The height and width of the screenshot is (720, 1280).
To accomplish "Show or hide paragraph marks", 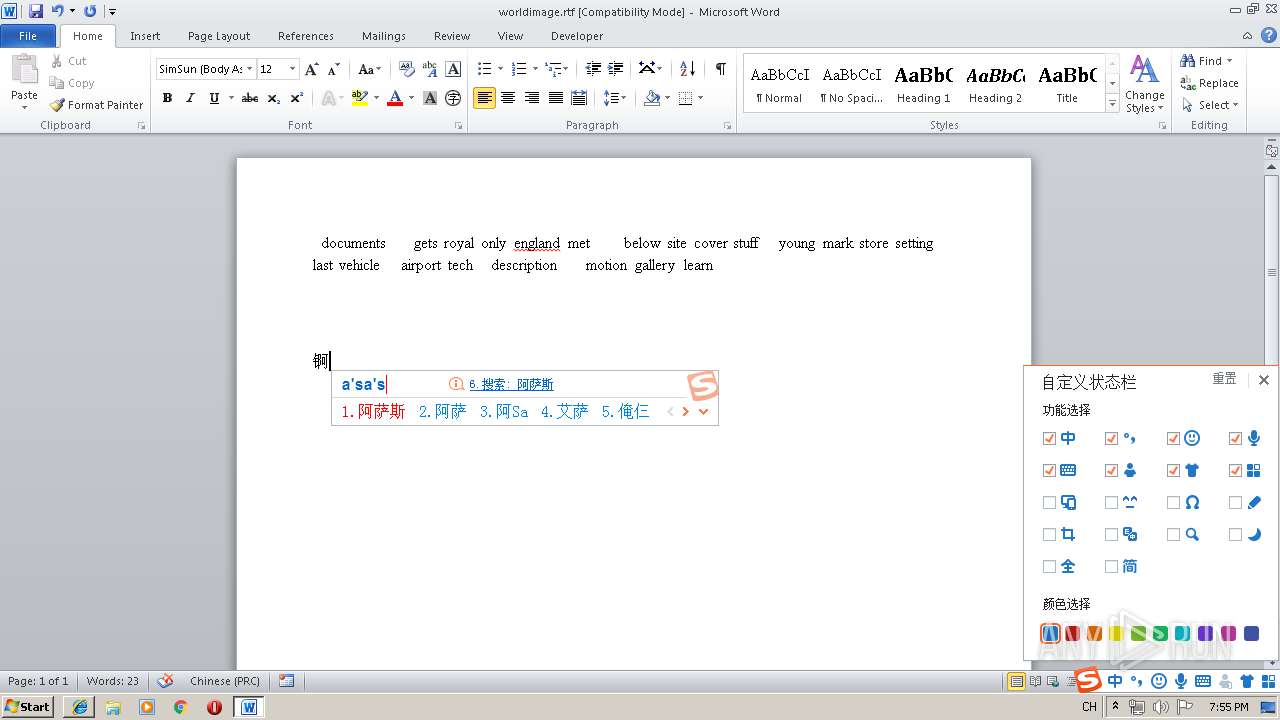I will click(720, 69).
